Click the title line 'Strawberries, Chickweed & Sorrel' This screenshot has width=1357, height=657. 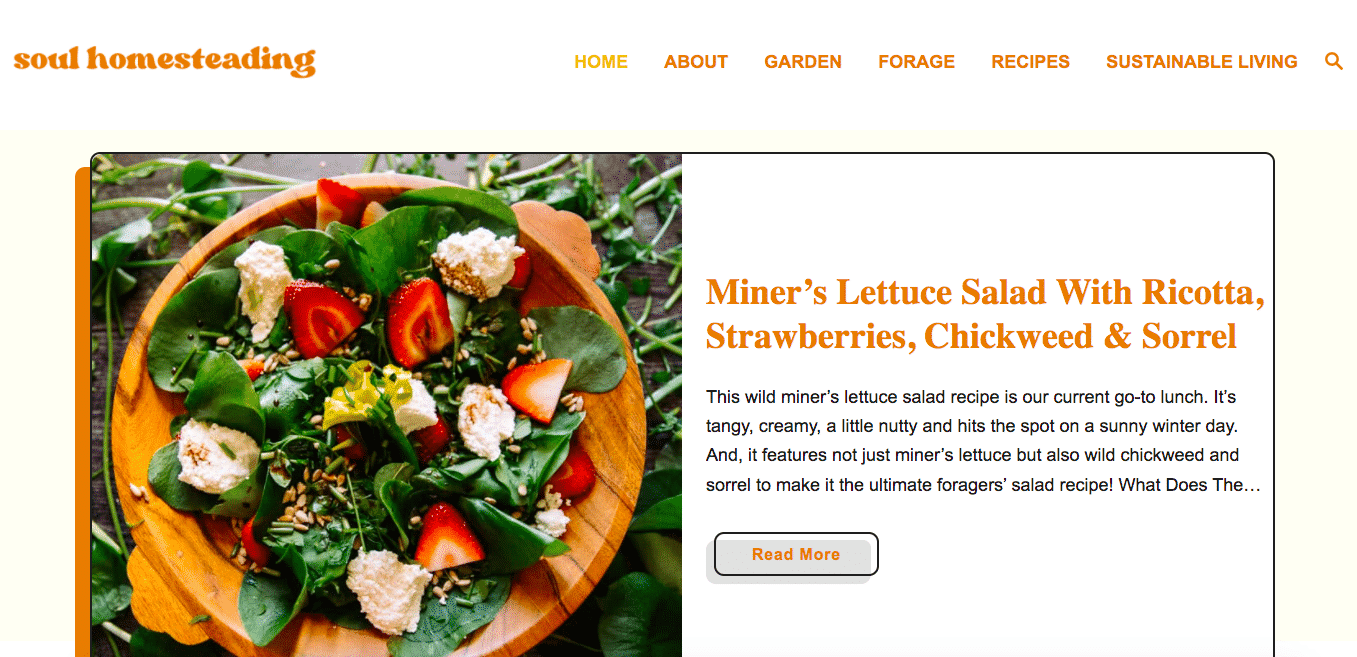[x=971, y=336]
